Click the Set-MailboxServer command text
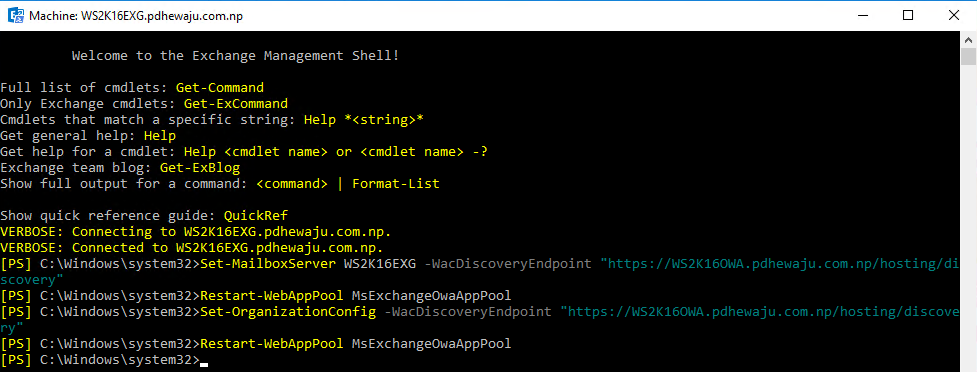 click(x=269, y=264)
